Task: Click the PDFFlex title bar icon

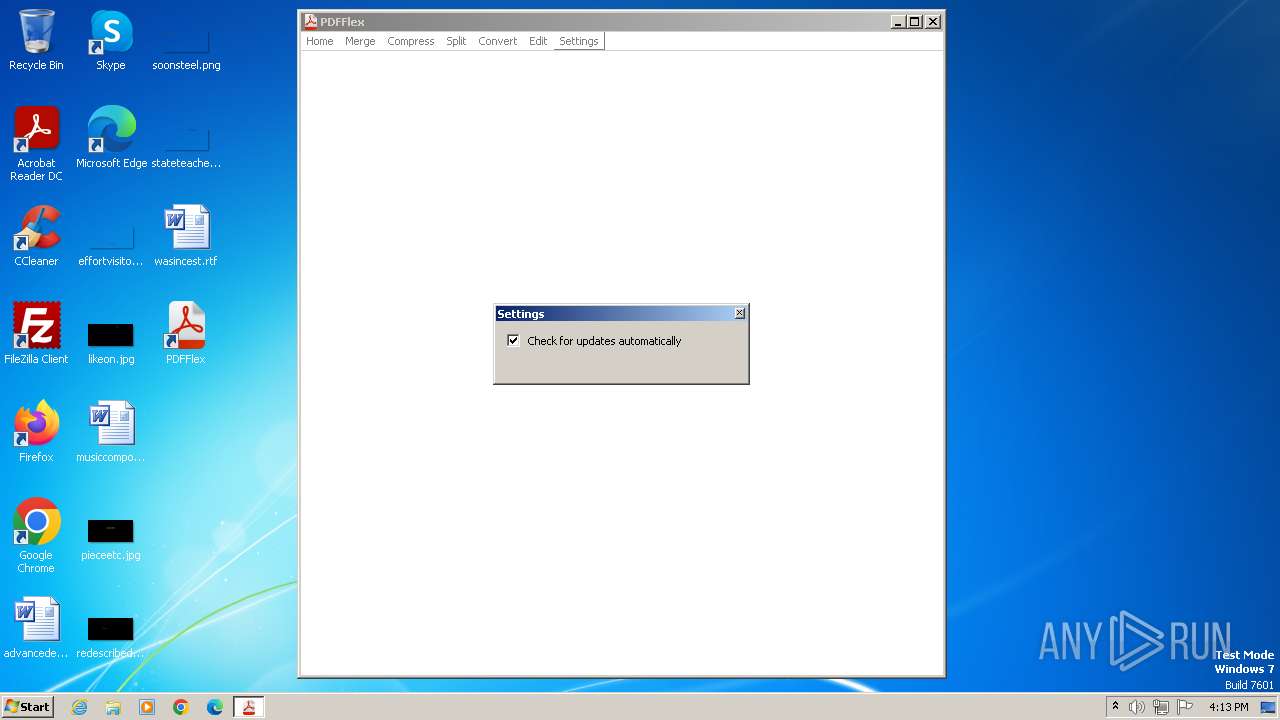Action: point(311,21)
